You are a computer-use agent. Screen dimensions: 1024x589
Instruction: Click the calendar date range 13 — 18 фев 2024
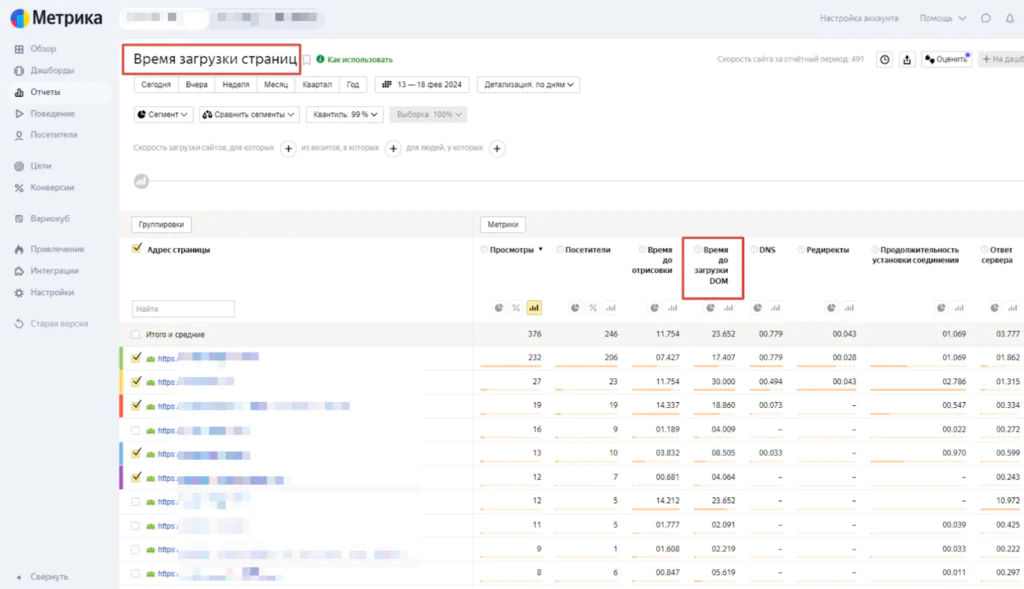421,85
